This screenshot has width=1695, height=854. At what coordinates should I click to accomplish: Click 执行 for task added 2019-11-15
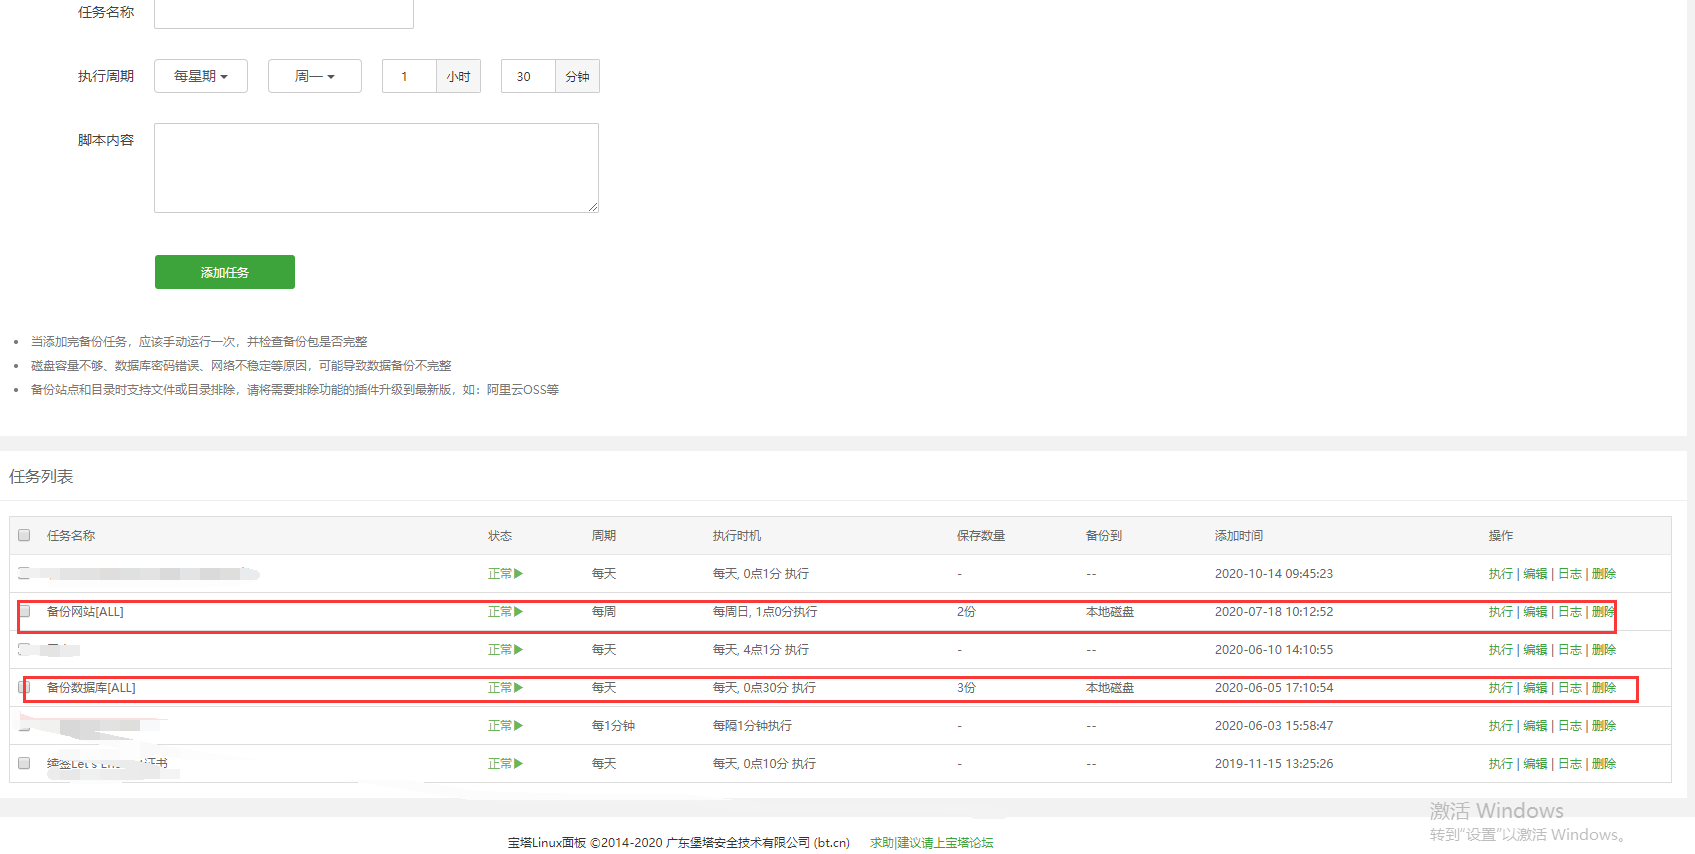pyautogui.click(x=1500, y=764)
